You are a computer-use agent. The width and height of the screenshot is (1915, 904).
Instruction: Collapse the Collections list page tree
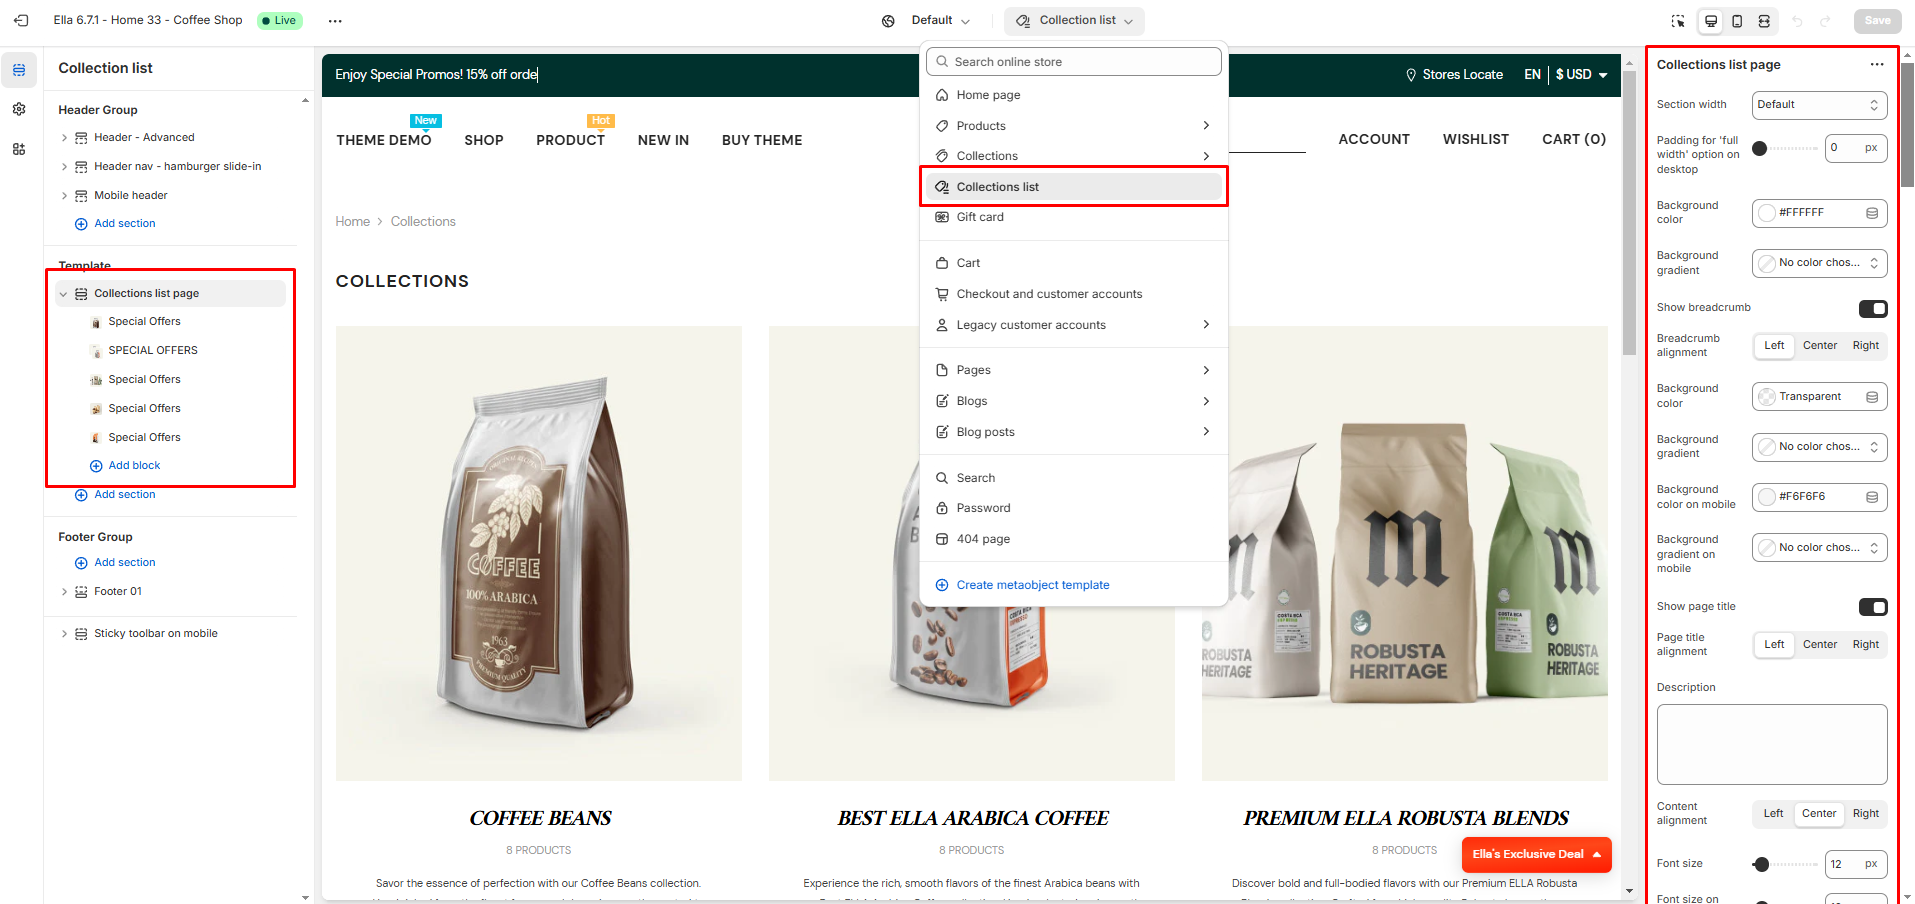click(x=64, y=294)
